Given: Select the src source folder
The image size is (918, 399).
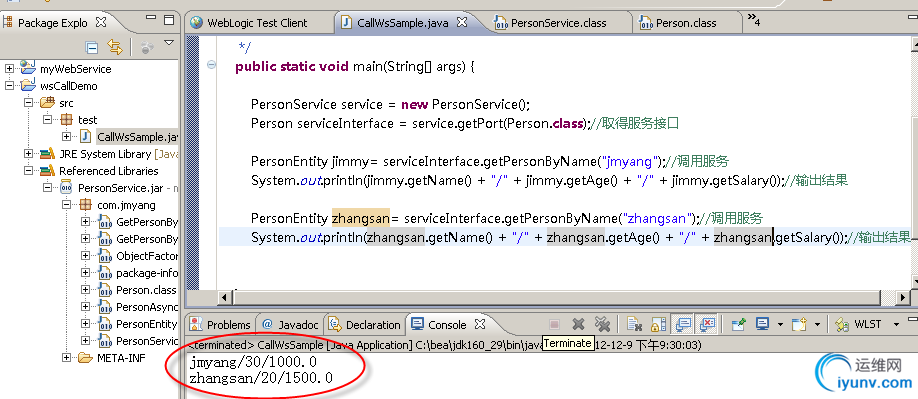Looking at the screenshot, I should point(66,103).
